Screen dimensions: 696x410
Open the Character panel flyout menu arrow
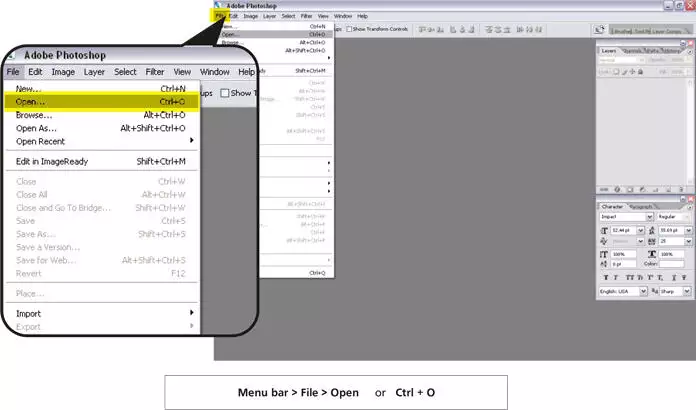tap(690, 207)
